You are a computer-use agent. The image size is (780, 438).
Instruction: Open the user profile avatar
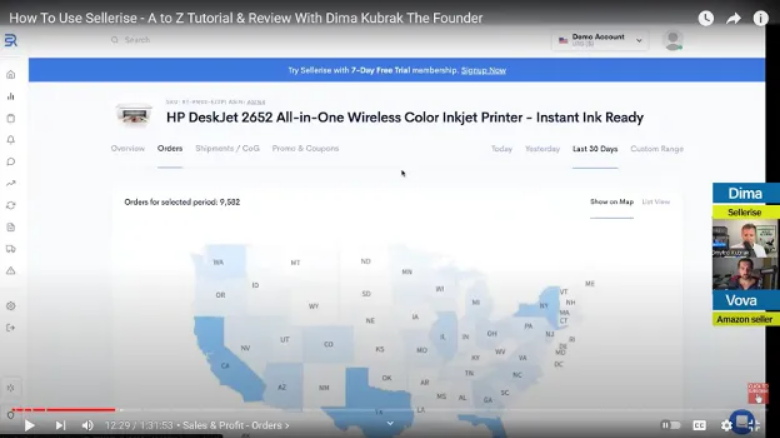point(673,40)
